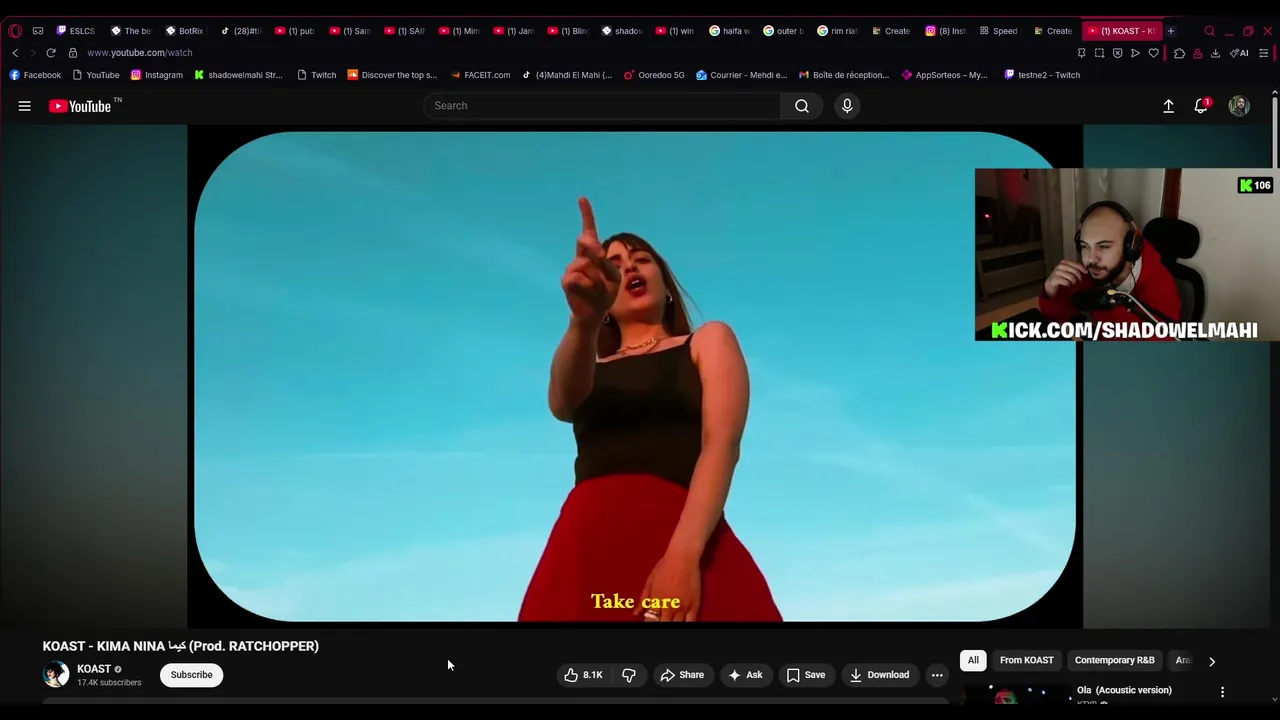Open the player play icon in toolbar
The width and height of the screenshot is (1280, 720).
1135,53
